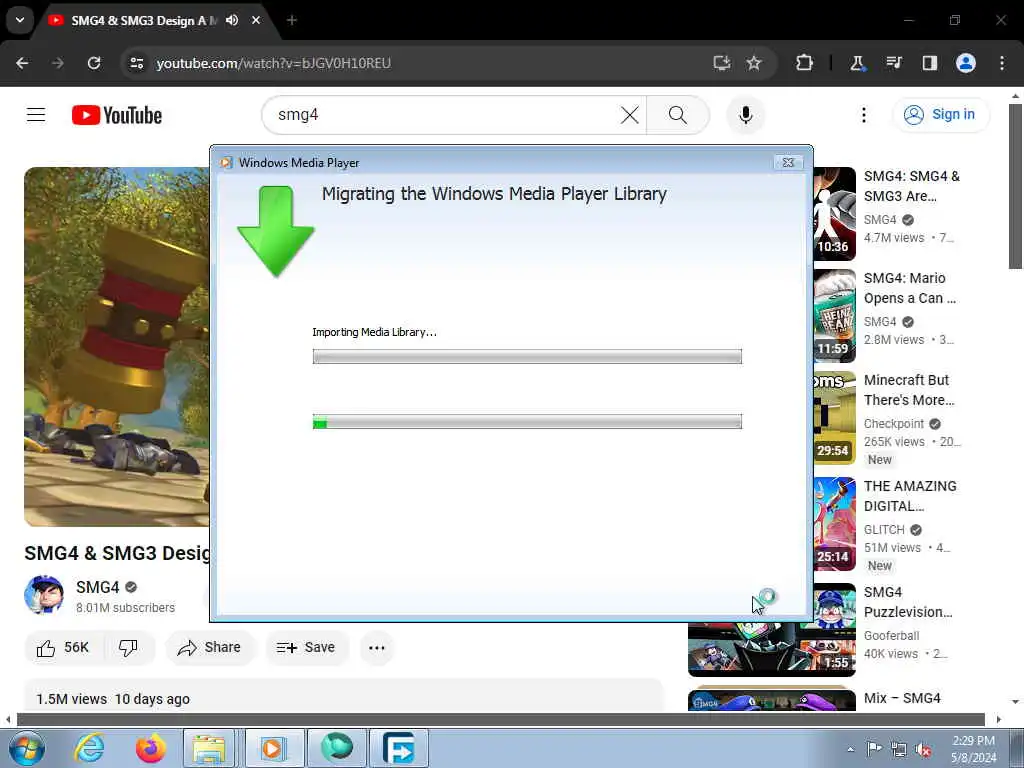
Task: Open Minecraft But There's More title link
Action: pyautogui.click(x=909, y=390)
